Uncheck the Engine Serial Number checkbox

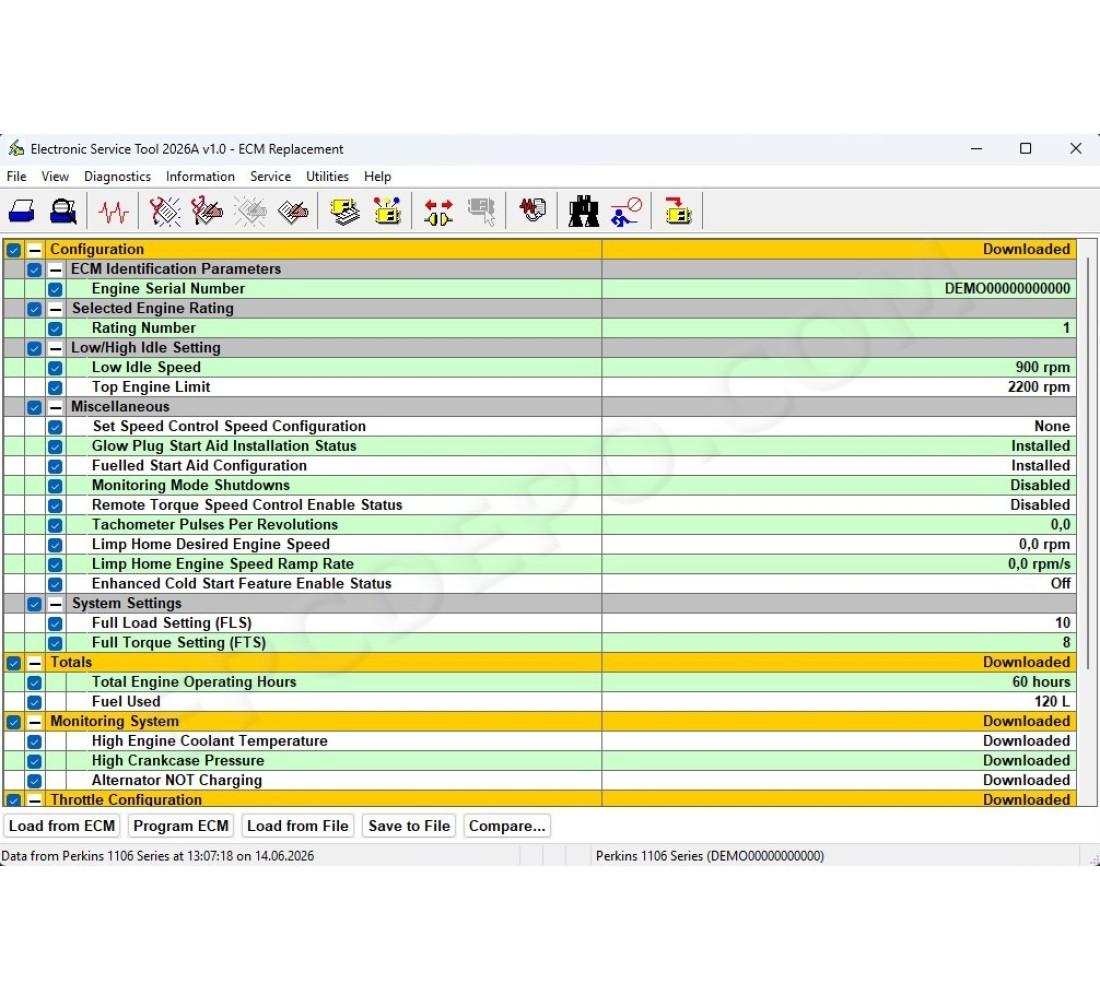[x=55, y=289]
